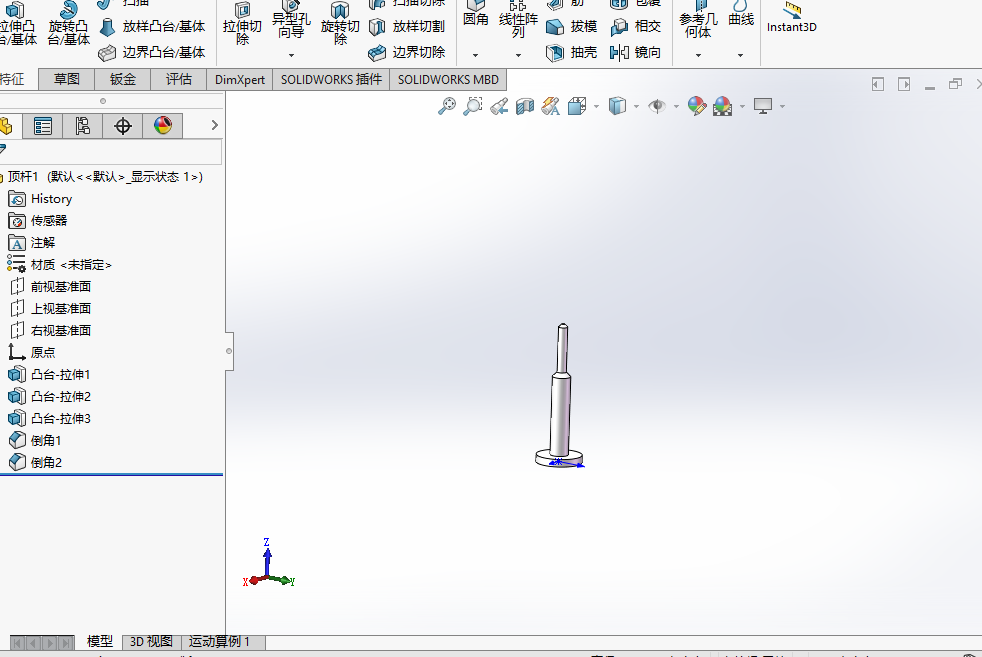Image resolution: width=982 pixels, height=657 pixels.
Task: Open the DimXpertManager crosshair tab
Action: coord(123,126)
